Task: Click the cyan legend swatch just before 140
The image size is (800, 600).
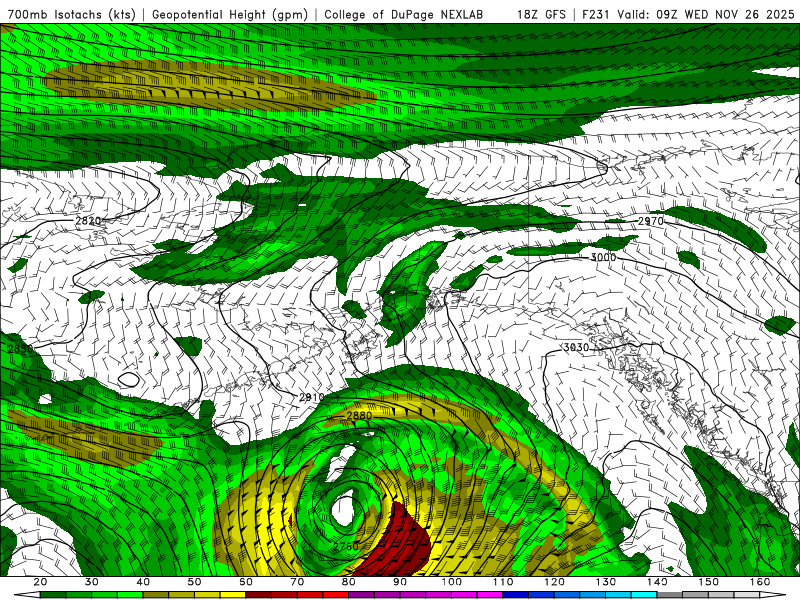Action: 644,595
